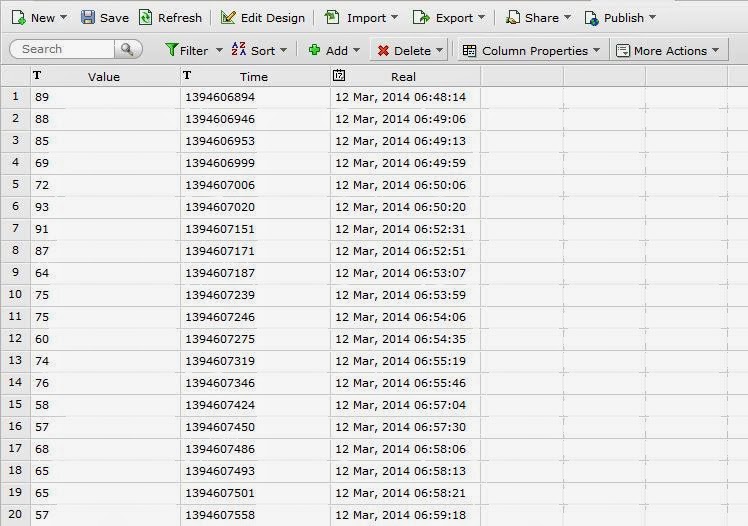Open the Import dropdown arrow
748x526 pixels.
[x=395, y=17]
